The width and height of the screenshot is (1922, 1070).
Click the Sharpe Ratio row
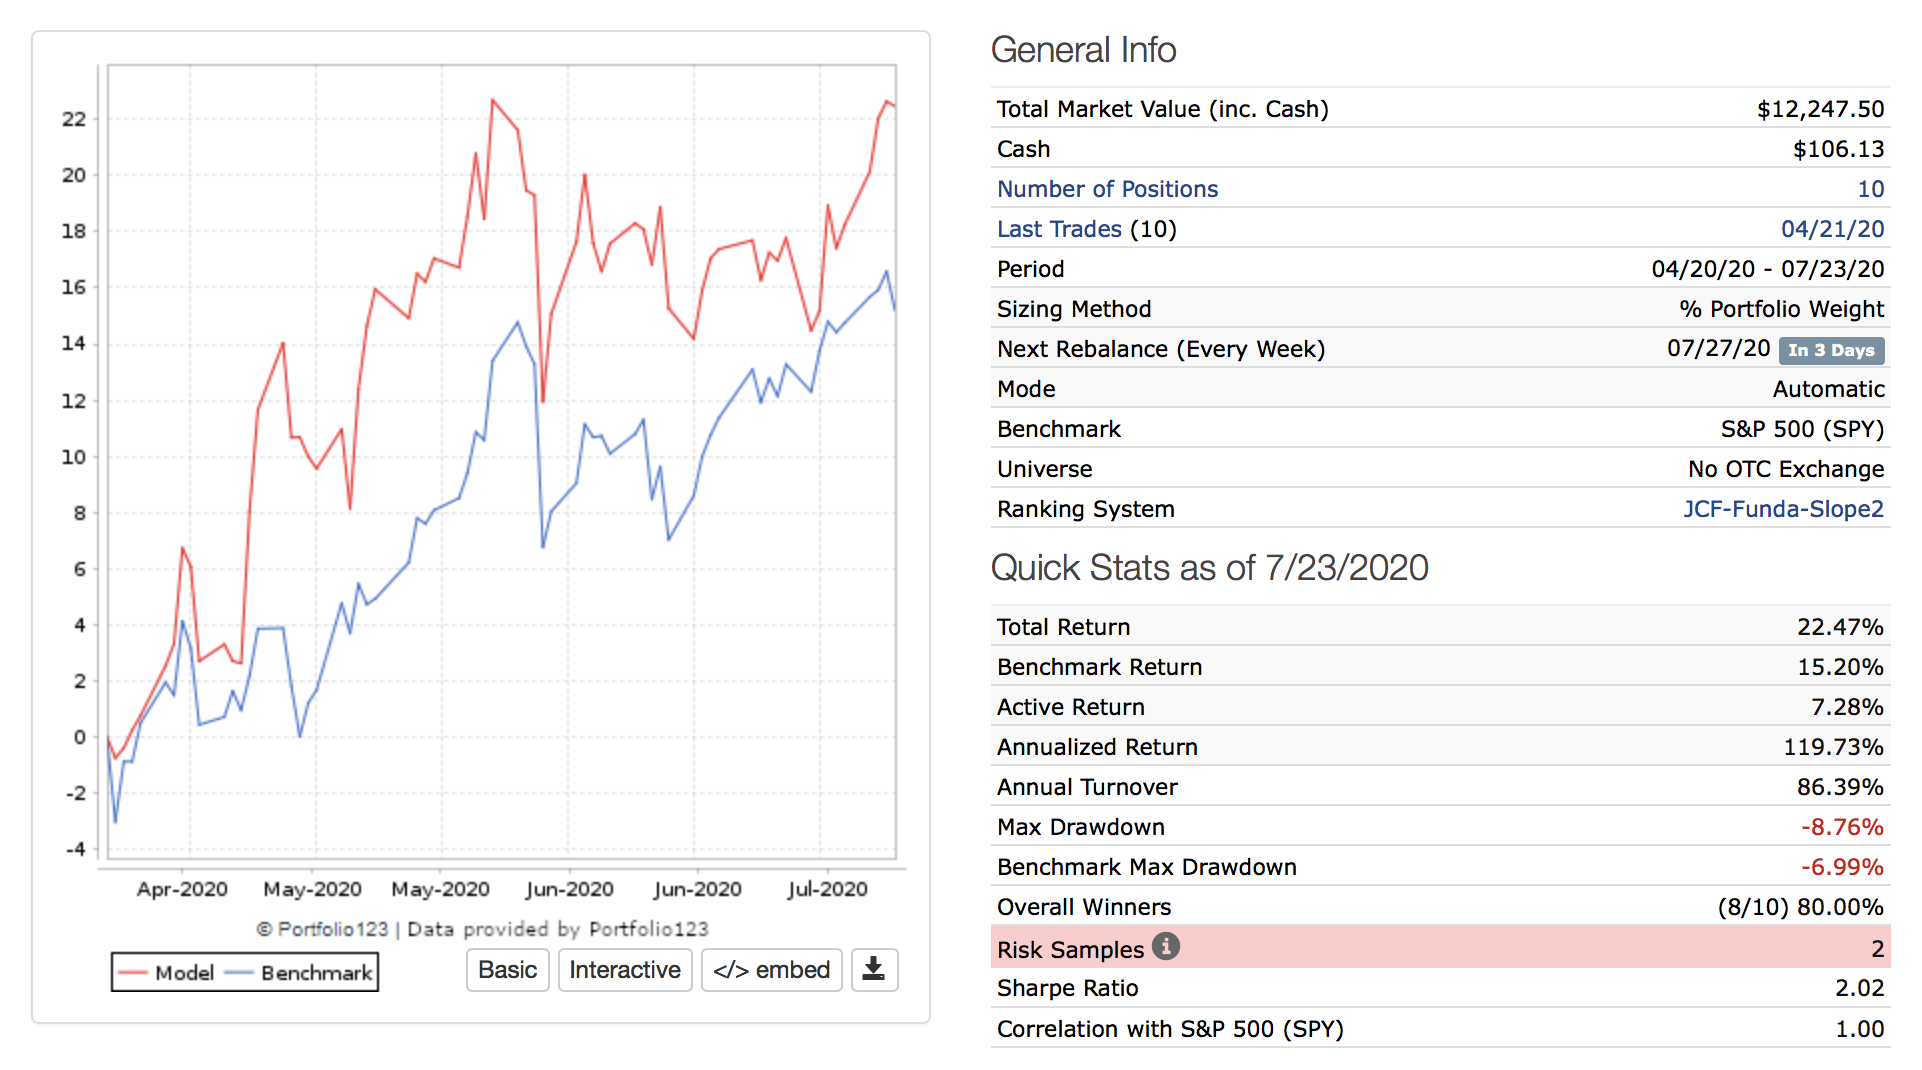click(x=1439, y=988)
